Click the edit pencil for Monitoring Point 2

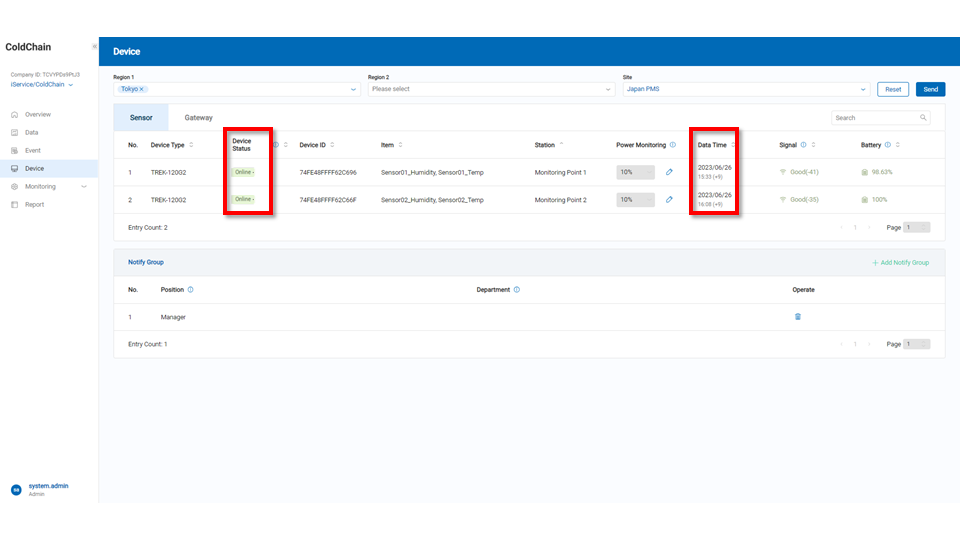tap(669, 199)
